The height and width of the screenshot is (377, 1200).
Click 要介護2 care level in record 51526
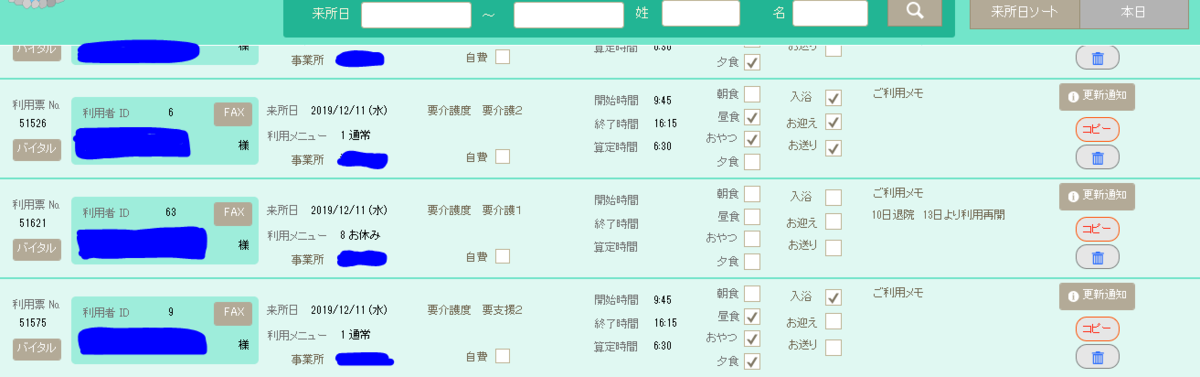(502, 111)
